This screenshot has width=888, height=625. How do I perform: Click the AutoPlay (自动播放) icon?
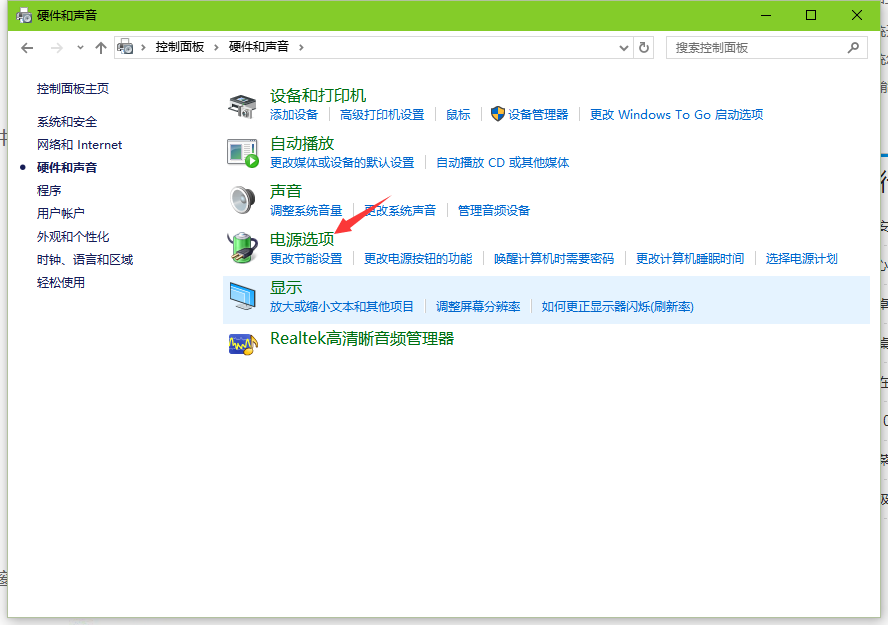click(x=243, y=152)
